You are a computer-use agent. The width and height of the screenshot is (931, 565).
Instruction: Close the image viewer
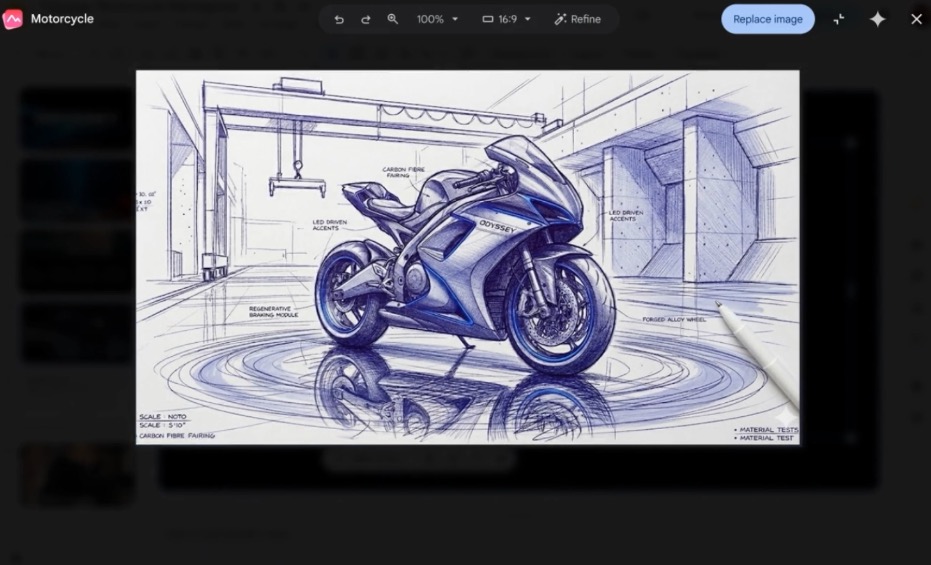pyautogui.click(x=916, y=19)
